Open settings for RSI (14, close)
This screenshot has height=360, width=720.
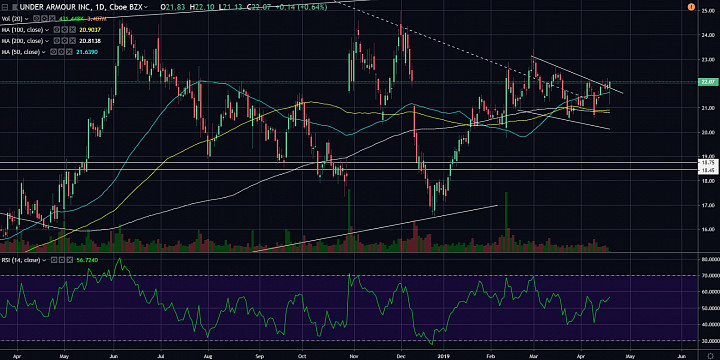point(61,260)
